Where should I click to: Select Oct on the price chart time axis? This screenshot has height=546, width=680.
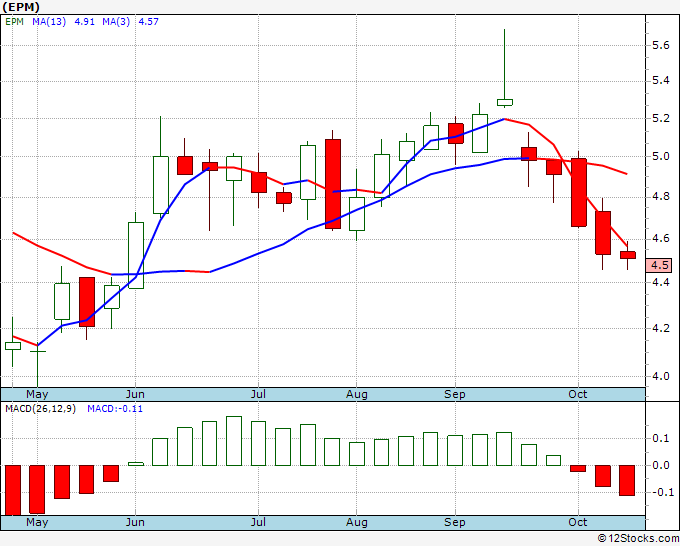(x=578, y=394)
